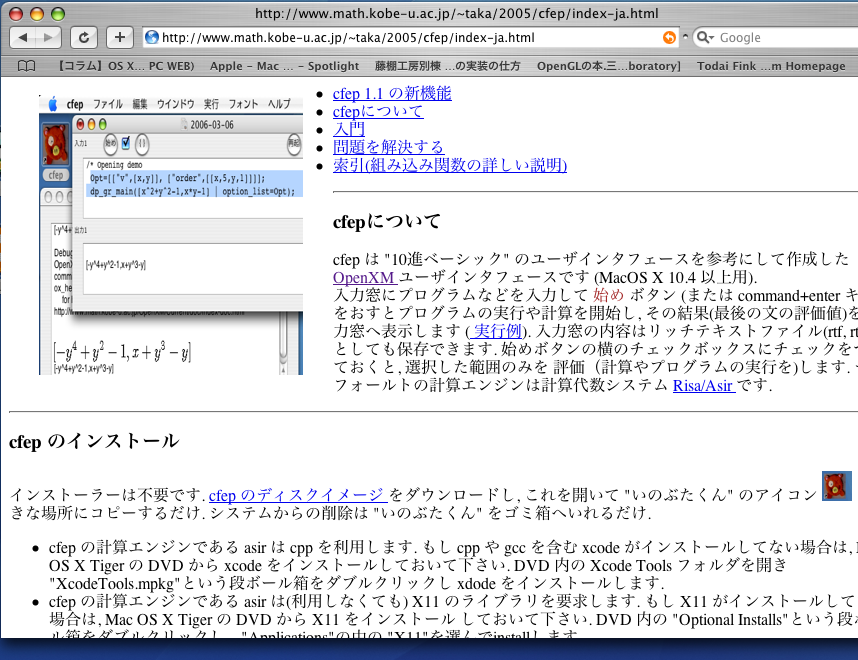Click the ファイル menu in the cfep screenshot
Screen dimensions: 858x660
tap(108, 104)
